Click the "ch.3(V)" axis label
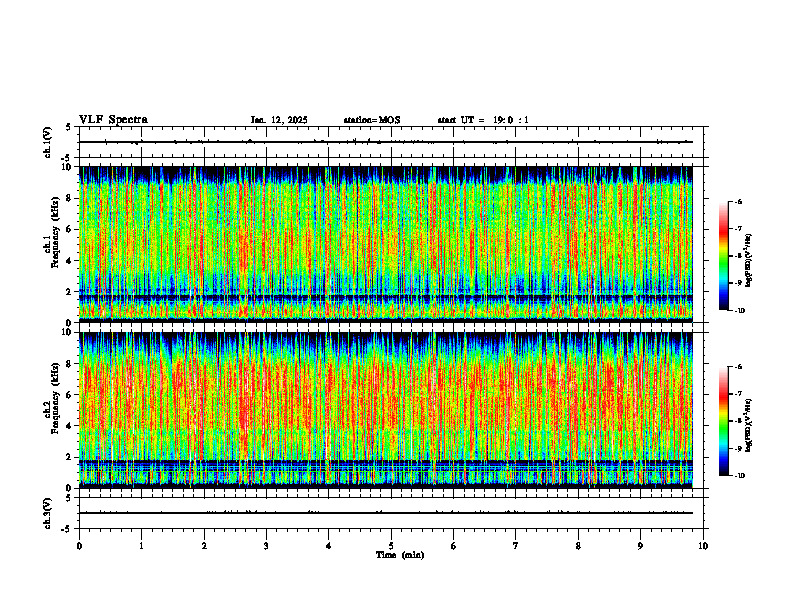Image resolution: width=792 pixels, height=612 pixels. 47,513
